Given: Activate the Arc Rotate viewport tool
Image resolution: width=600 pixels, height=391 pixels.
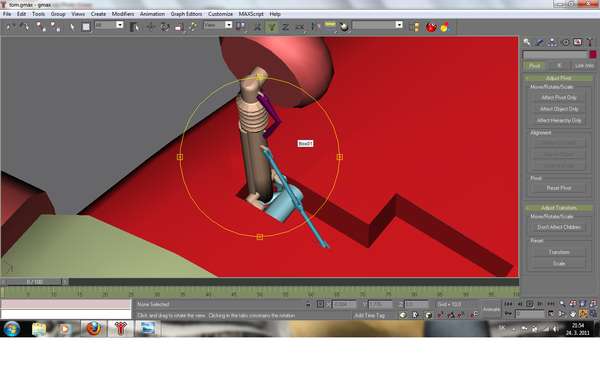Looking at the screenshot, I should [583, 314].
